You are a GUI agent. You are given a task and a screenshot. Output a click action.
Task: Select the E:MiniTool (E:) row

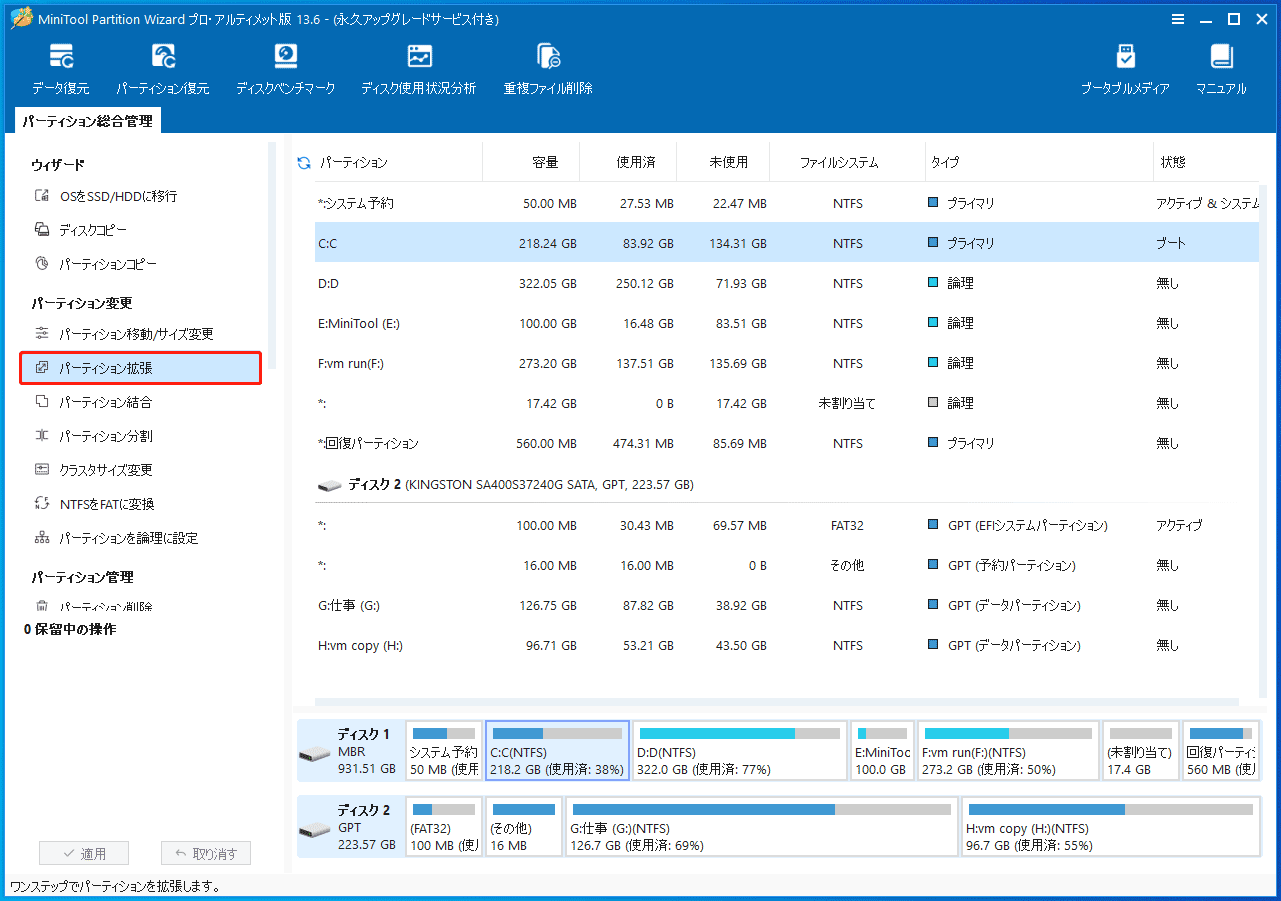tap(786, 323)
